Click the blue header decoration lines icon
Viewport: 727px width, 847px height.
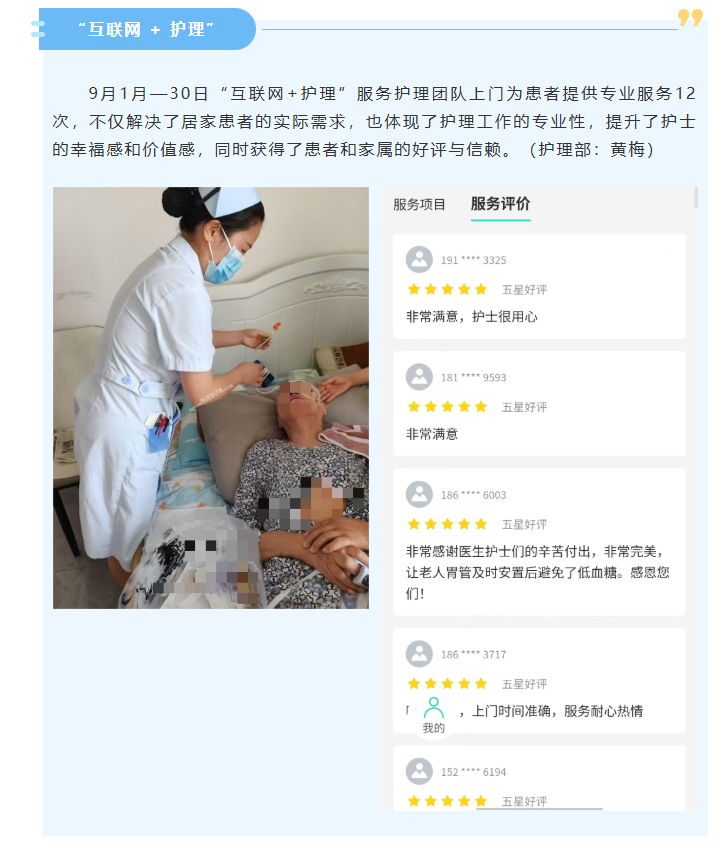click(x=38, y=29)
